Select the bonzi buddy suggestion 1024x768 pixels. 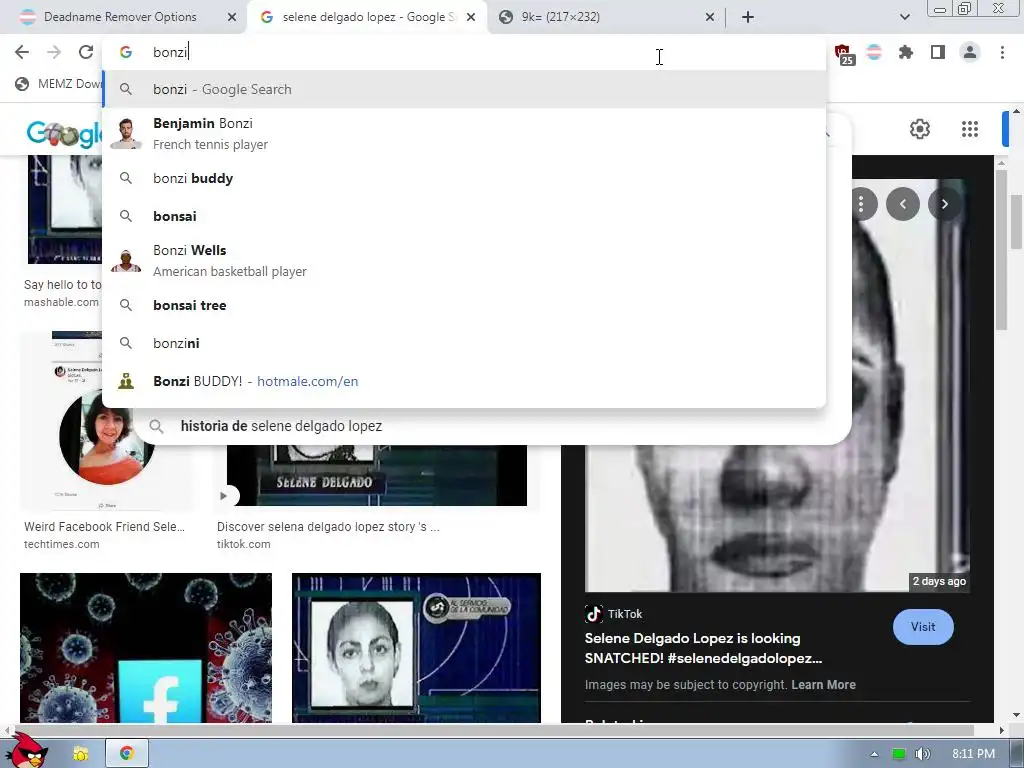464,178
